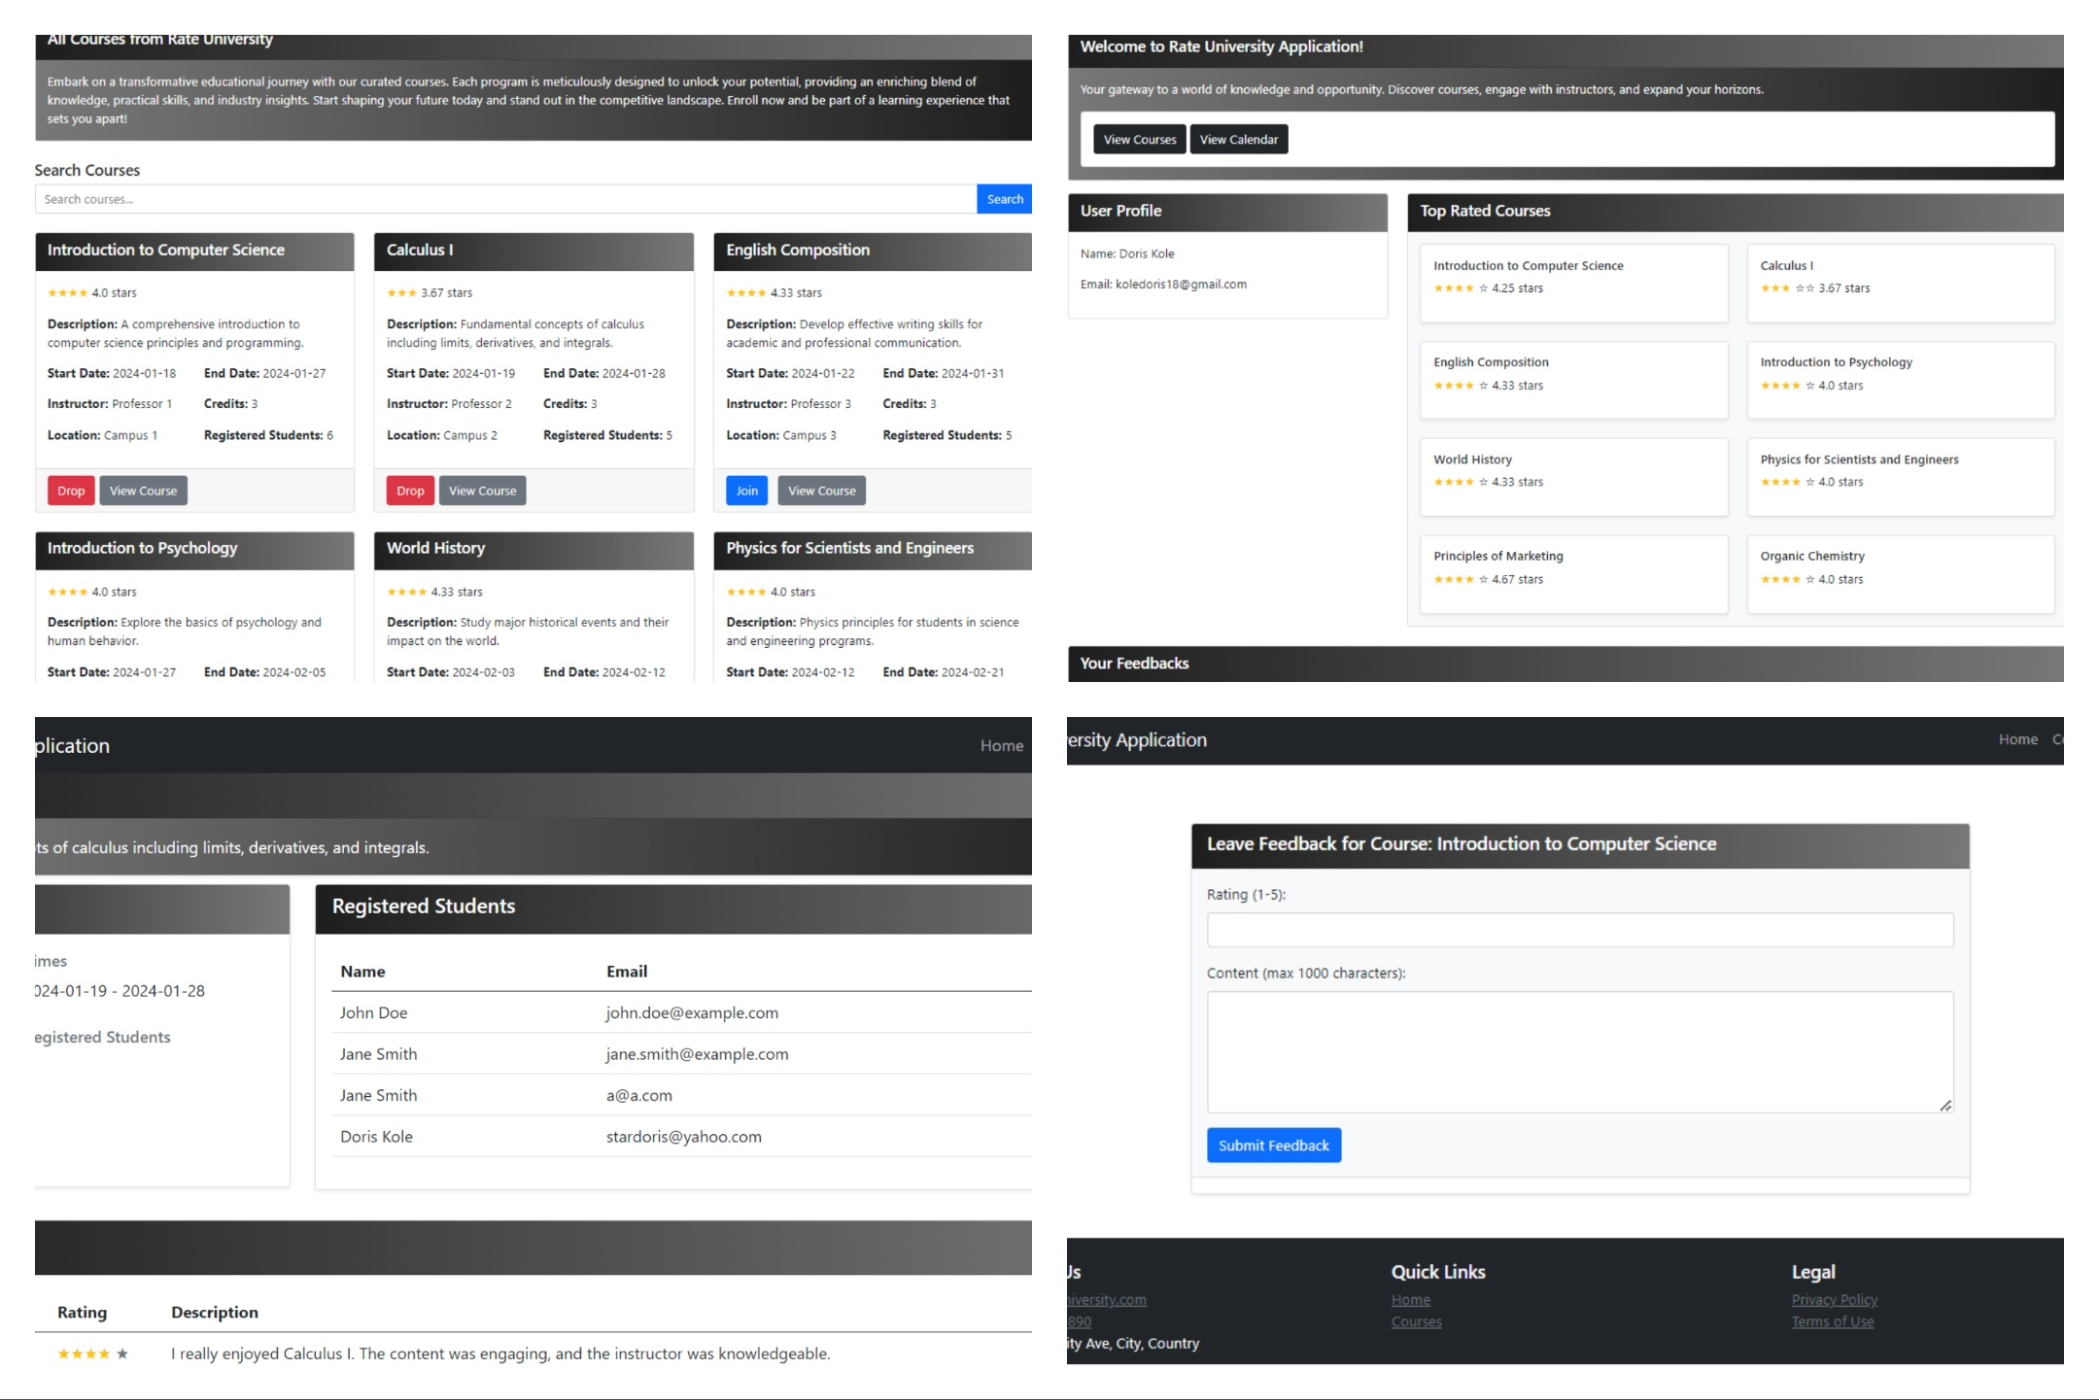Viewport: 2099px width, 1400px height.
Task: Open View Course for English Composition
Action: pyautogui.click(x=821, y=491)
